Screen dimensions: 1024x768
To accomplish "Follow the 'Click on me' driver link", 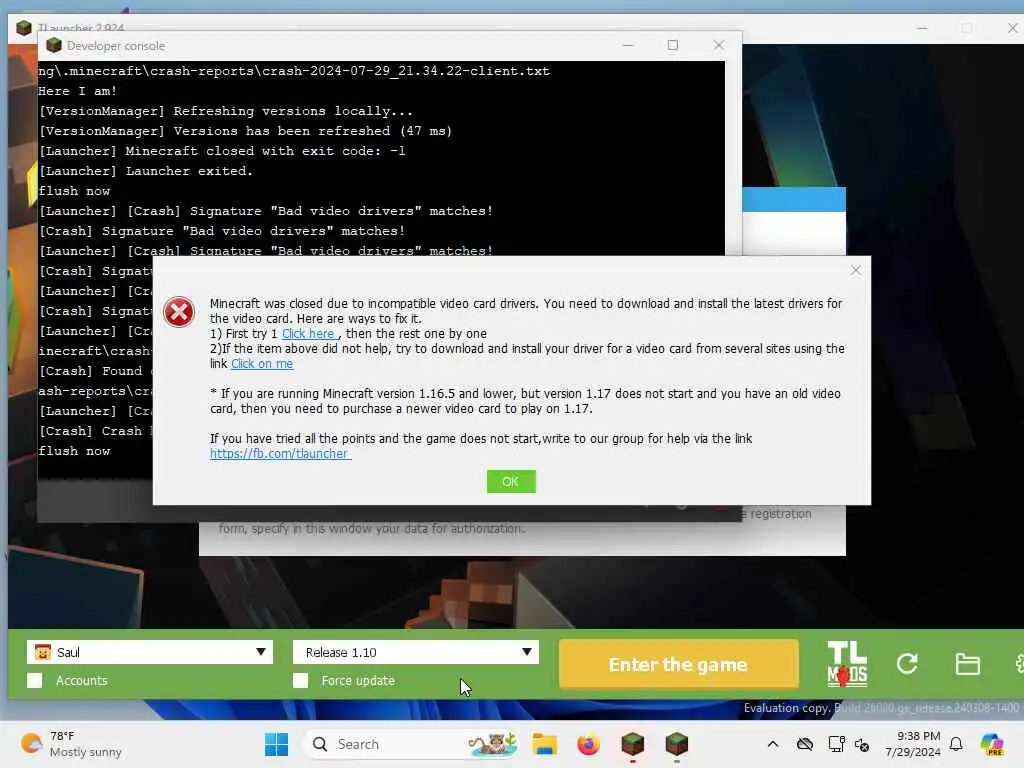I will click(262, 364).
